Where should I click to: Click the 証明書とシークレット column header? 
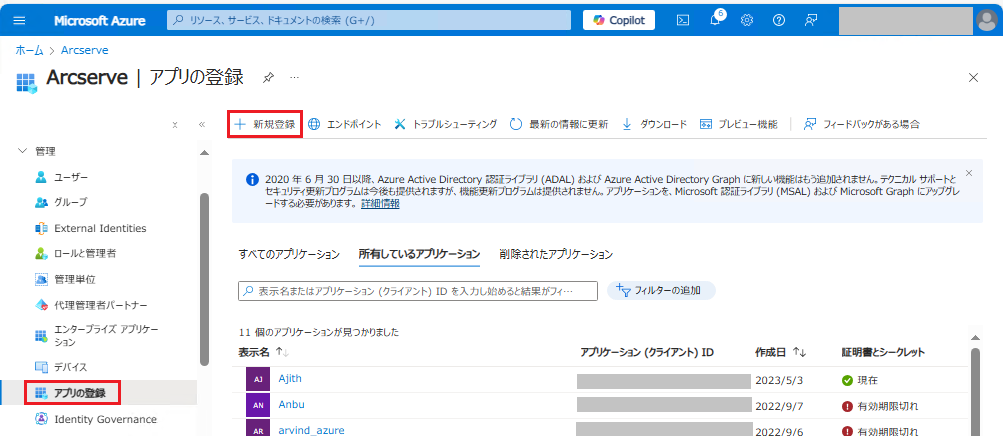click(x=883, y=352)
